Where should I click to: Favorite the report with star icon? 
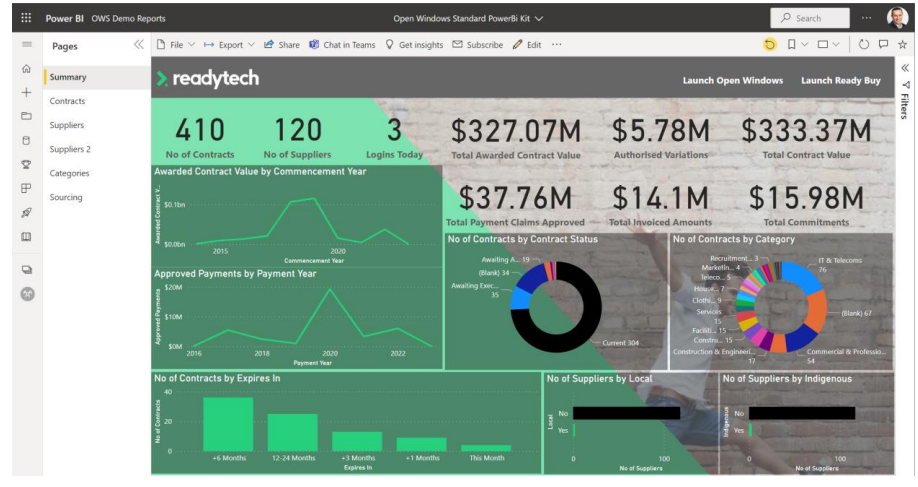[903, 44]
